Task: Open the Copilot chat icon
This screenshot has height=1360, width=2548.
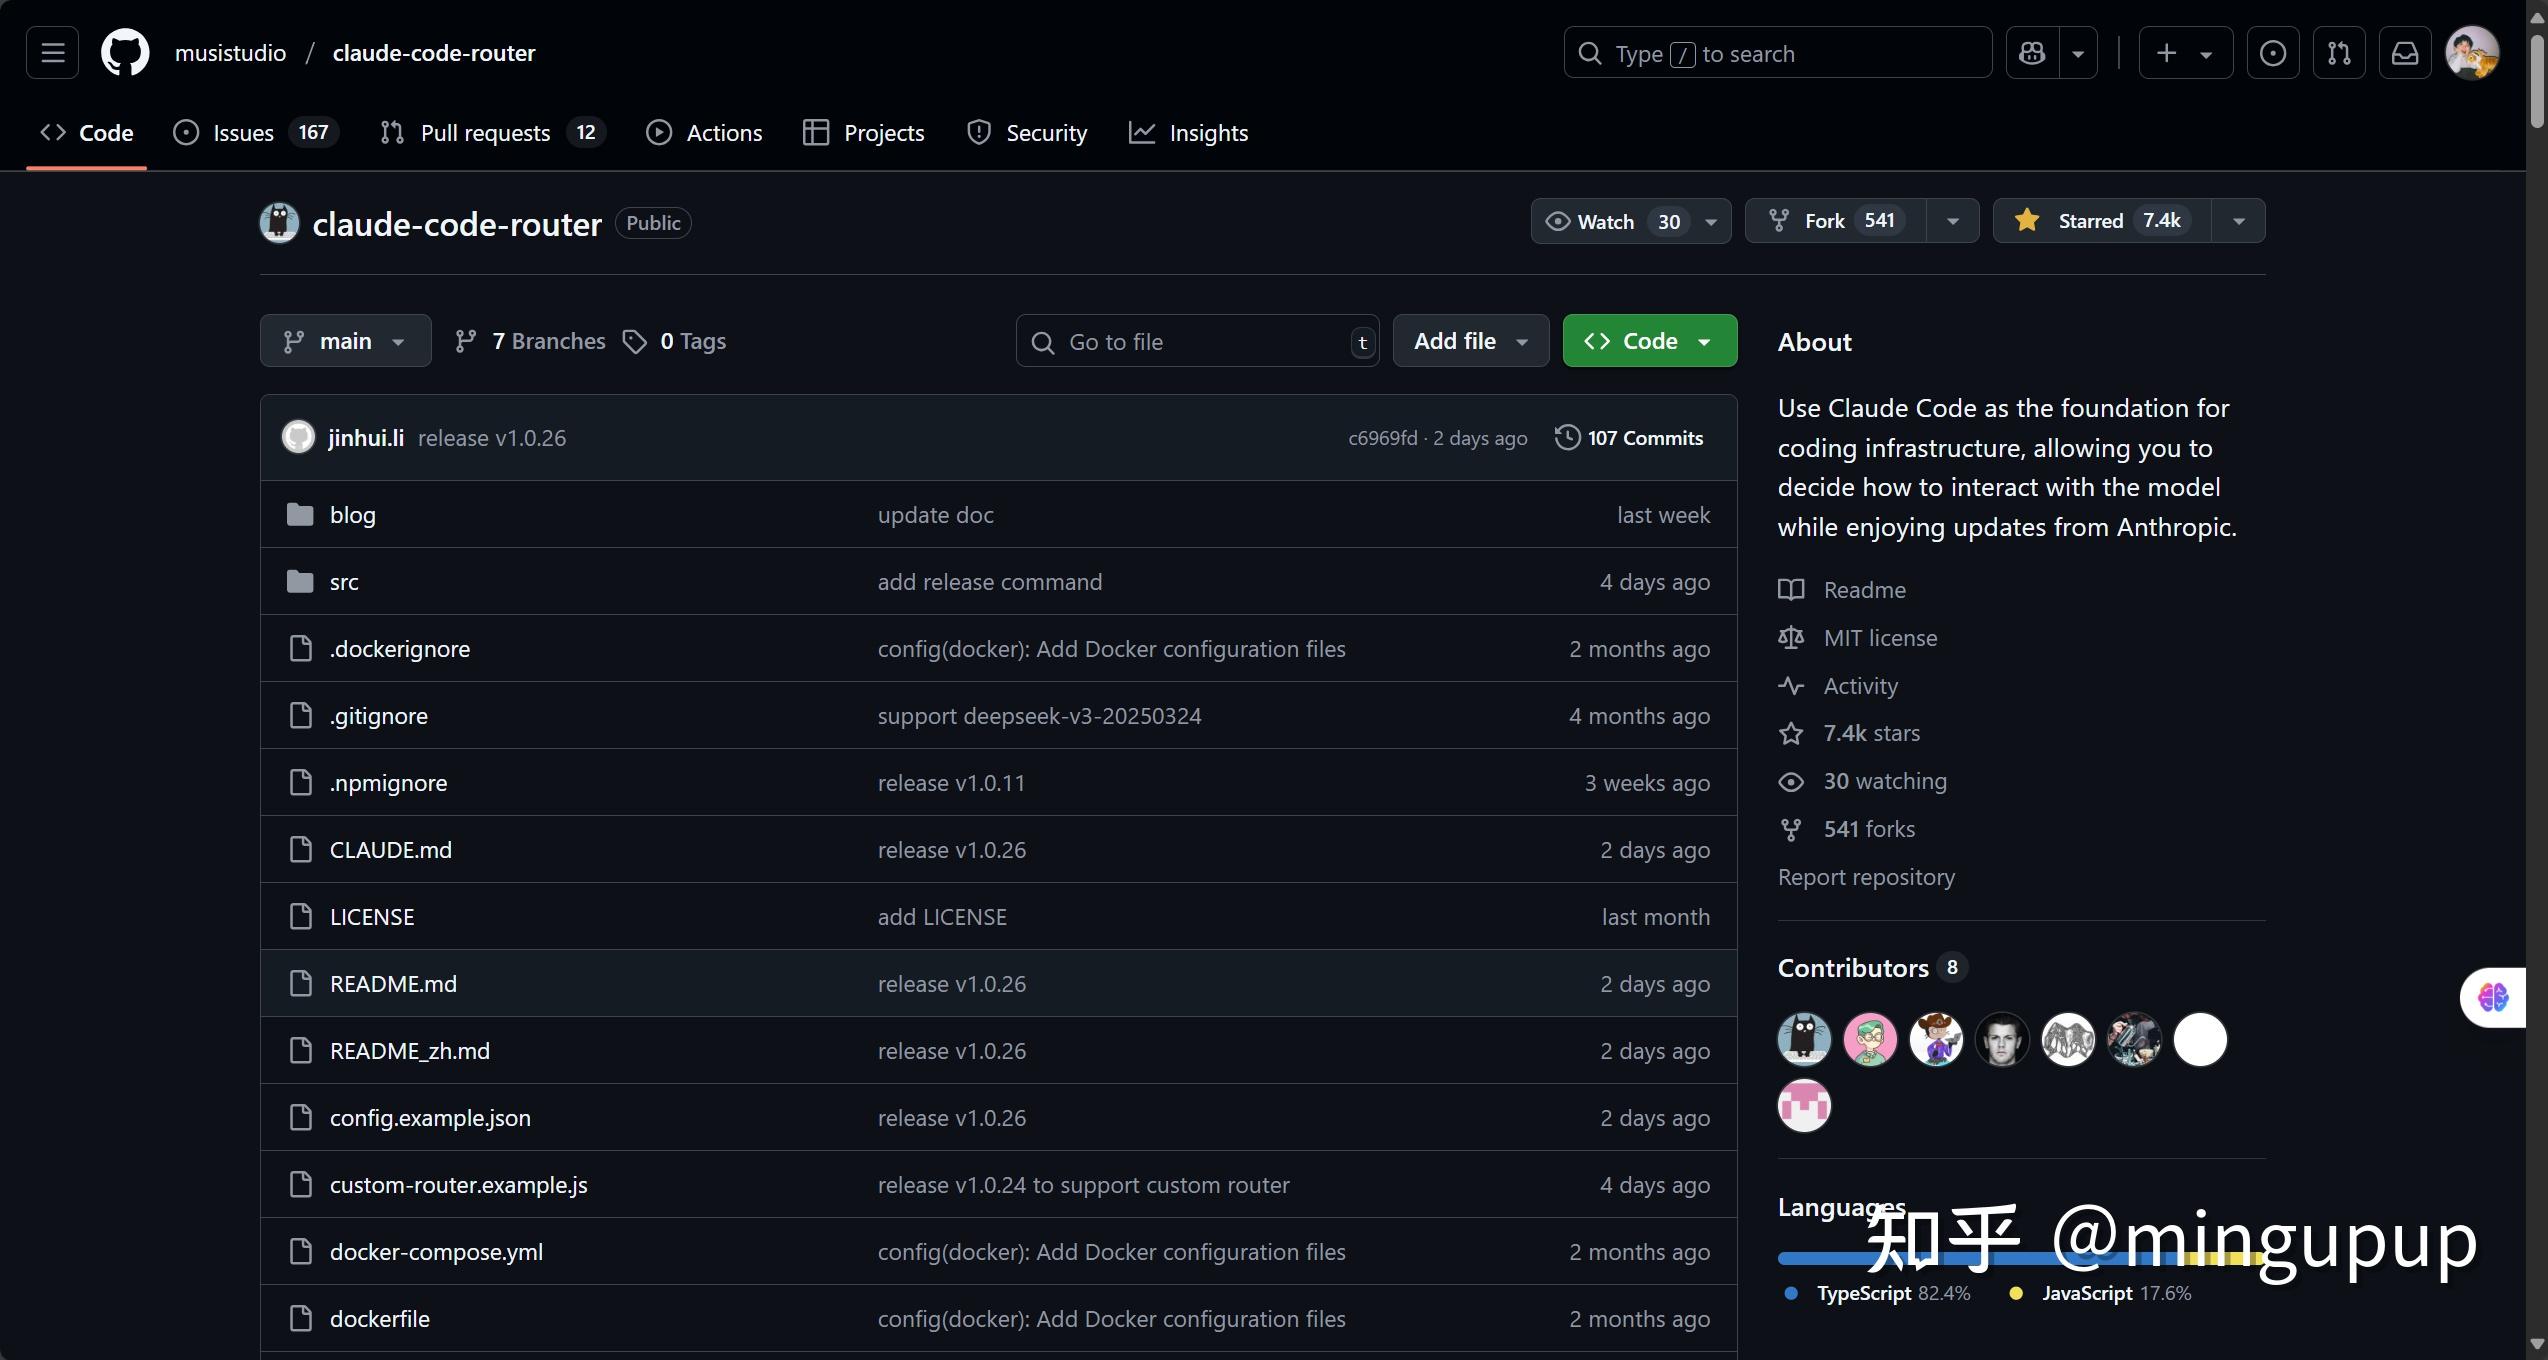Action: tap(2032, 53)
